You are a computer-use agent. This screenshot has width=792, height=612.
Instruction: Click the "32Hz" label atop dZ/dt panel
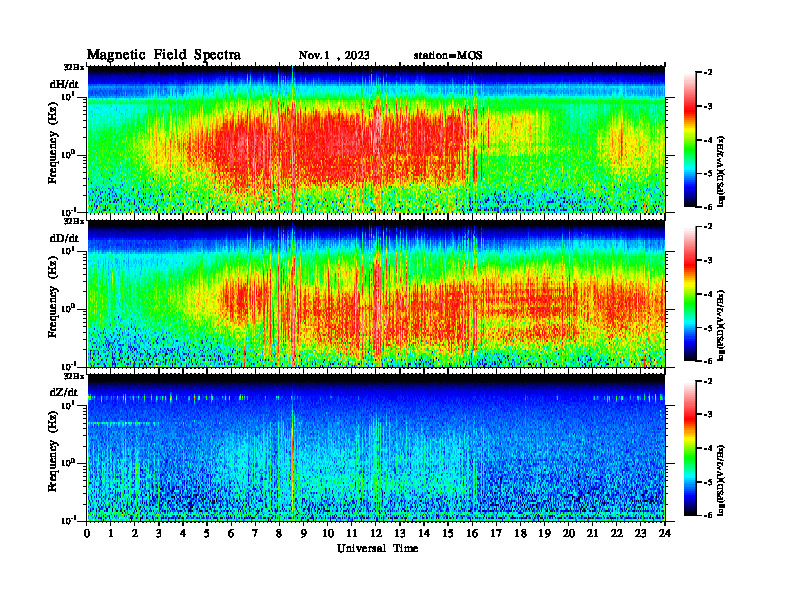[74, 376]
